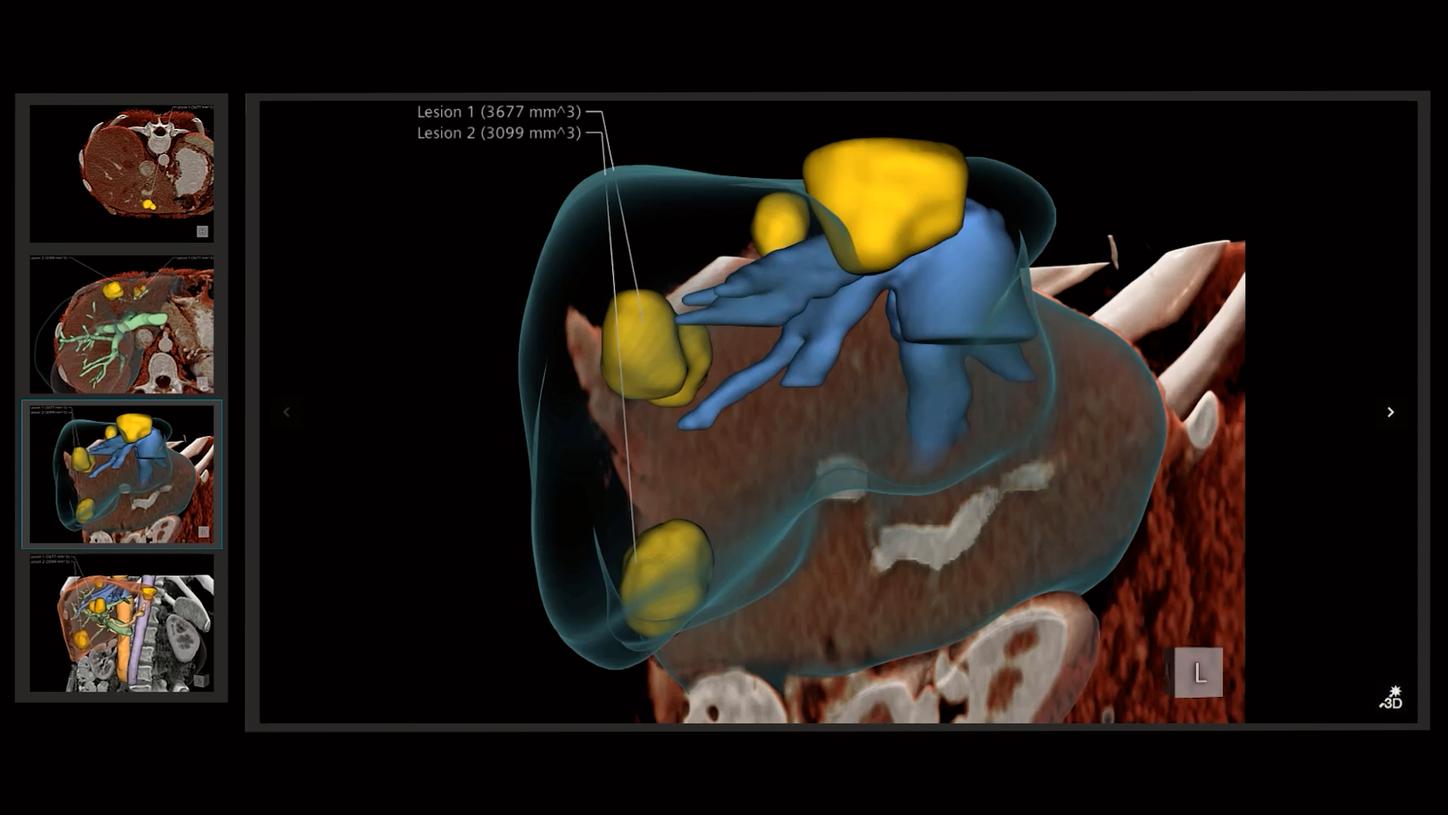Switch to the axial CT slice view
Image resolution: width=1448 pixels, height=815 pixels.
click(x=122, y=171)
